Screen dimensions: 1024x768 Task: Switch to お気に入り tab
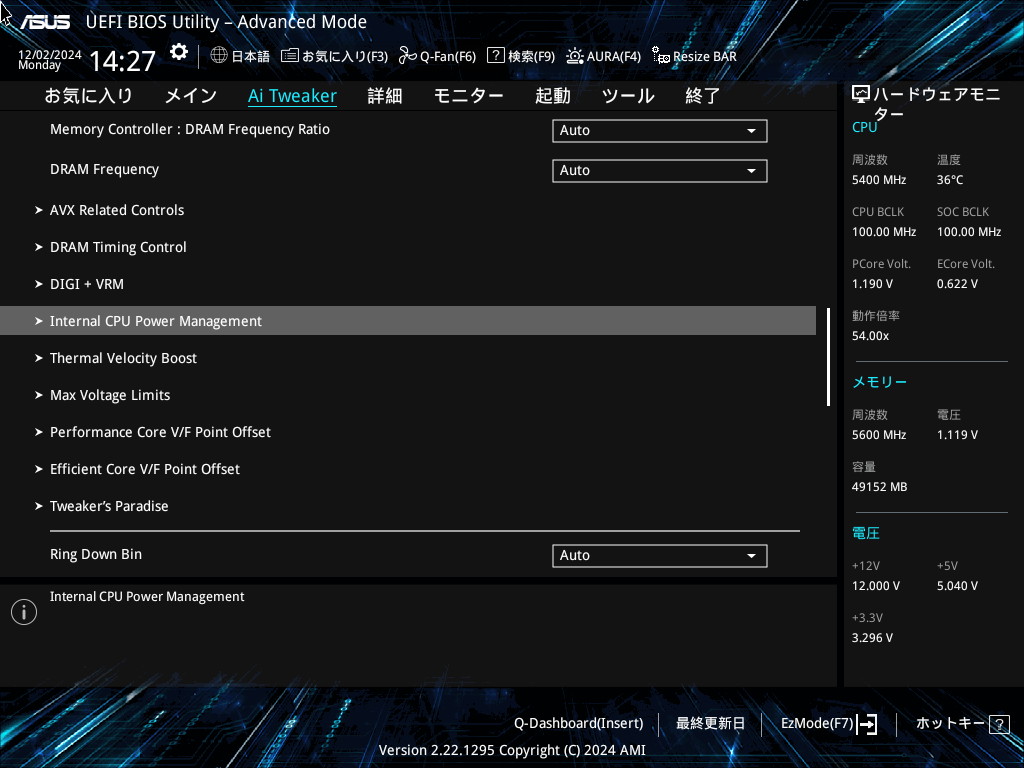coord(88,96)
